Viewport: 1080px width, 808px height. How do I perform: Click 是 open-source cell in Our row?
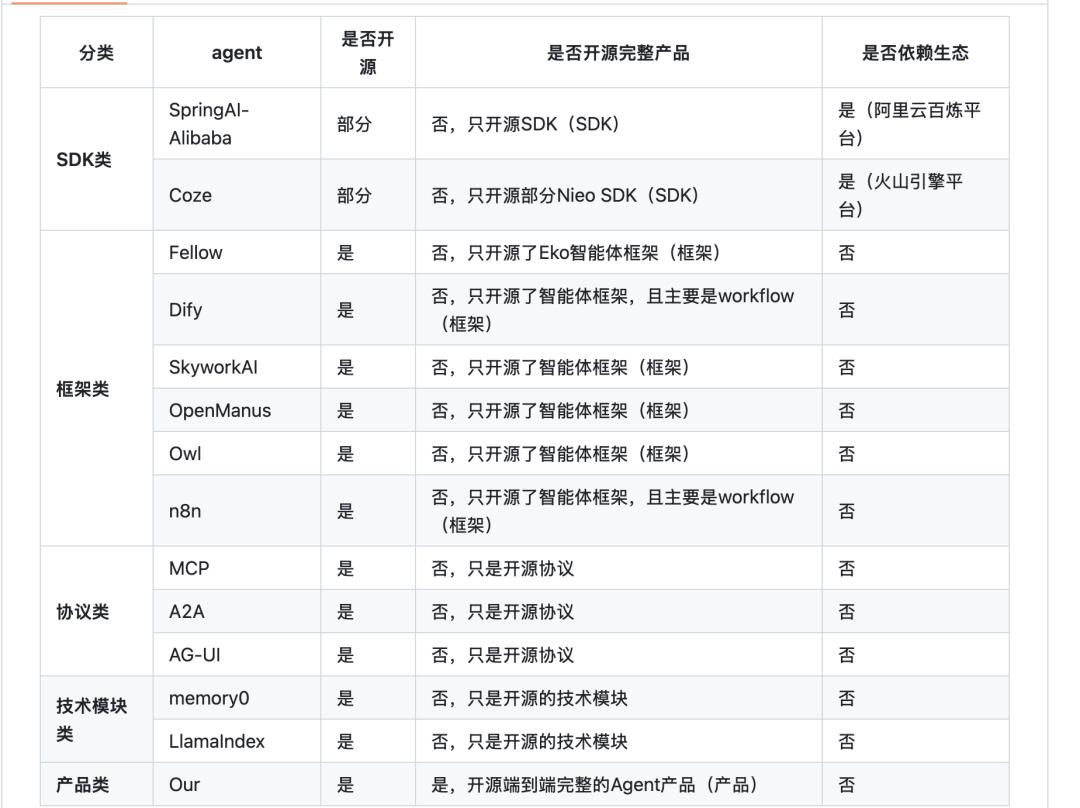(368, 785)
